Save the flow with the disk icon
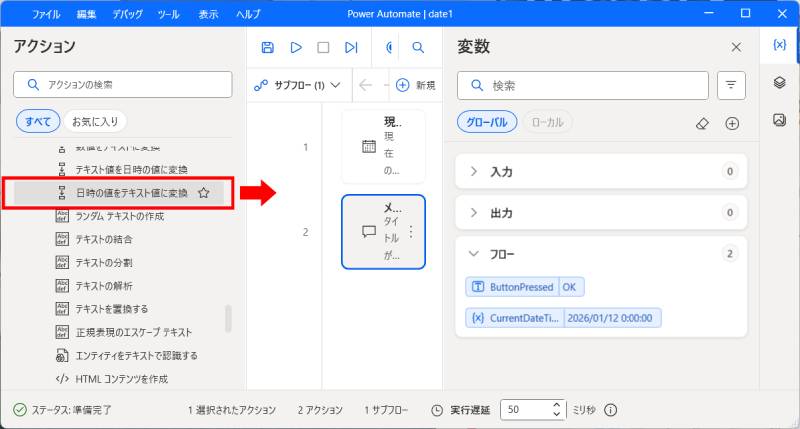800x429 pixels. pos(267,47)
